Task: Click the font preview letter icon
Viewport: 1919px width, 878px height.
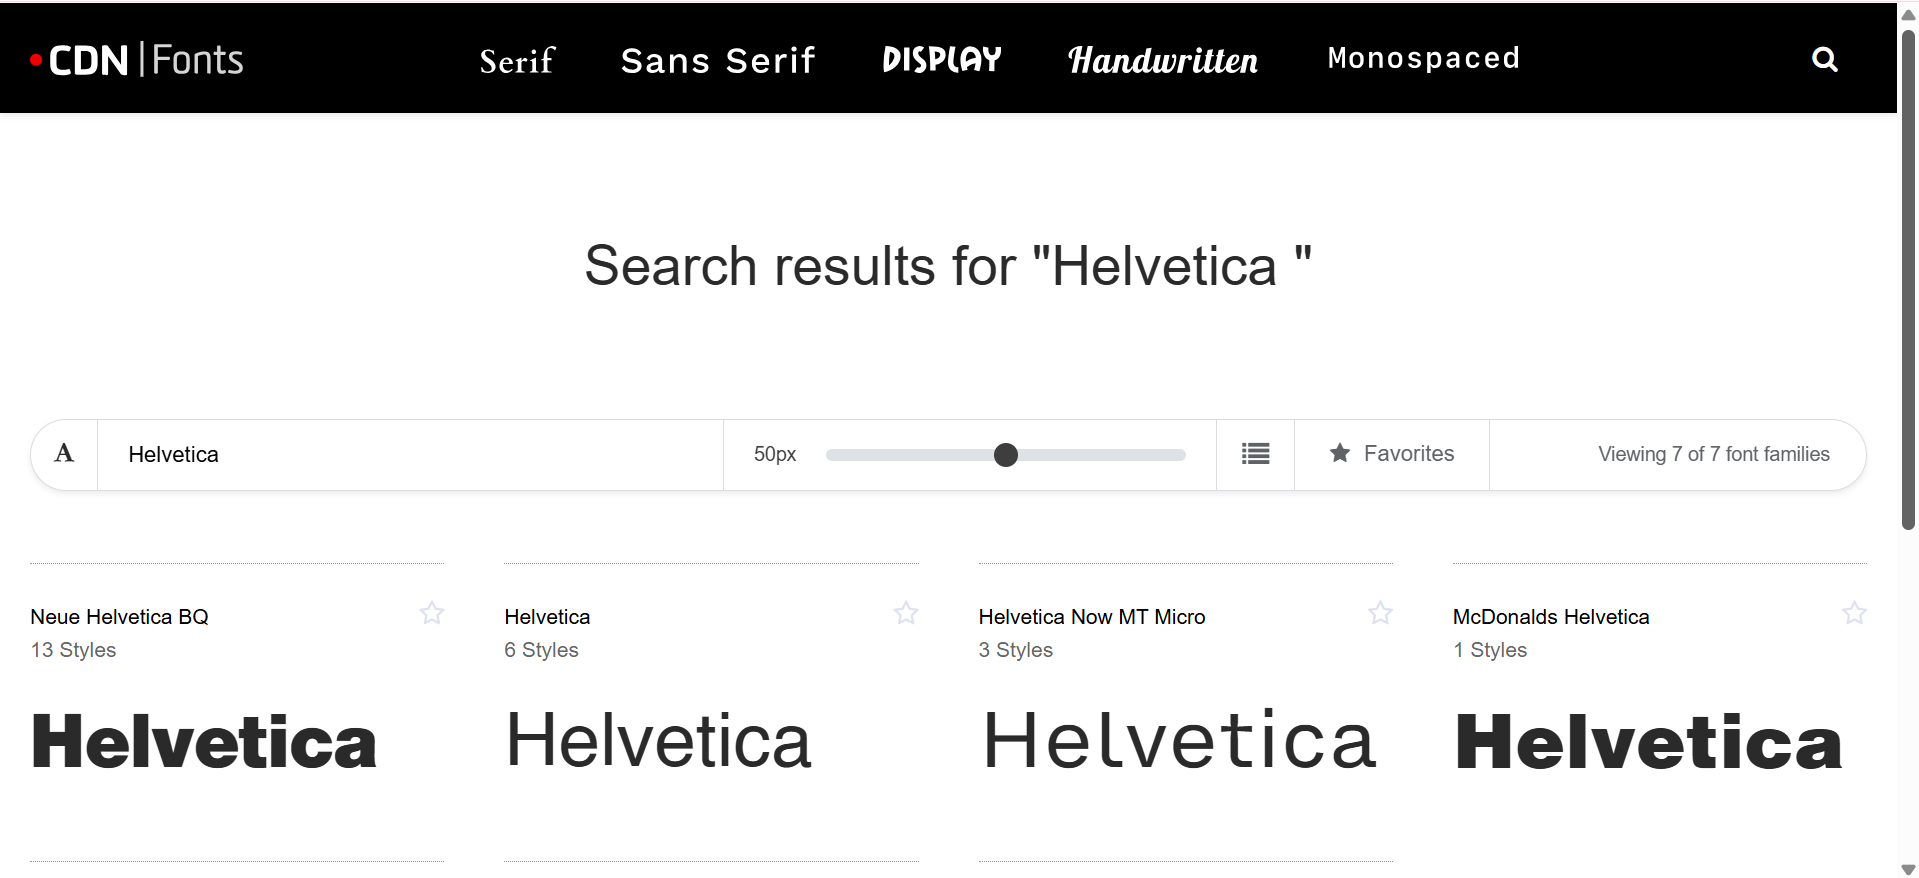Action: click(63, 454)
